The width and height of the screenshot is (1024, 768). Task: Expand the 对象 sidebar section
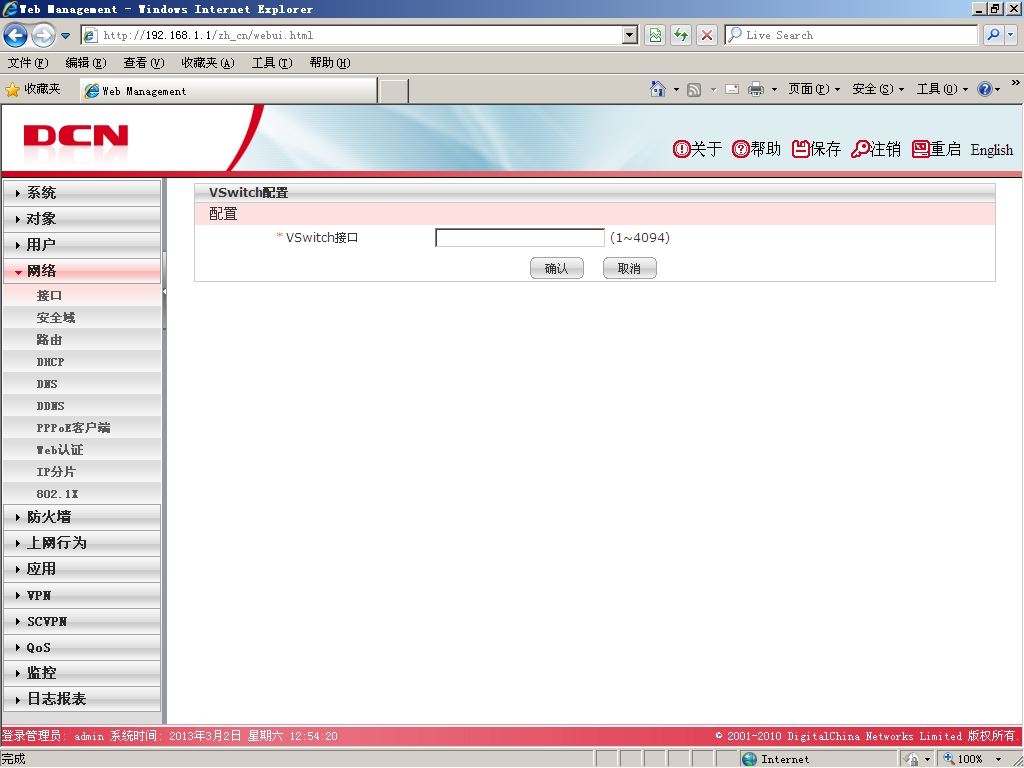[x=82, y=219]
